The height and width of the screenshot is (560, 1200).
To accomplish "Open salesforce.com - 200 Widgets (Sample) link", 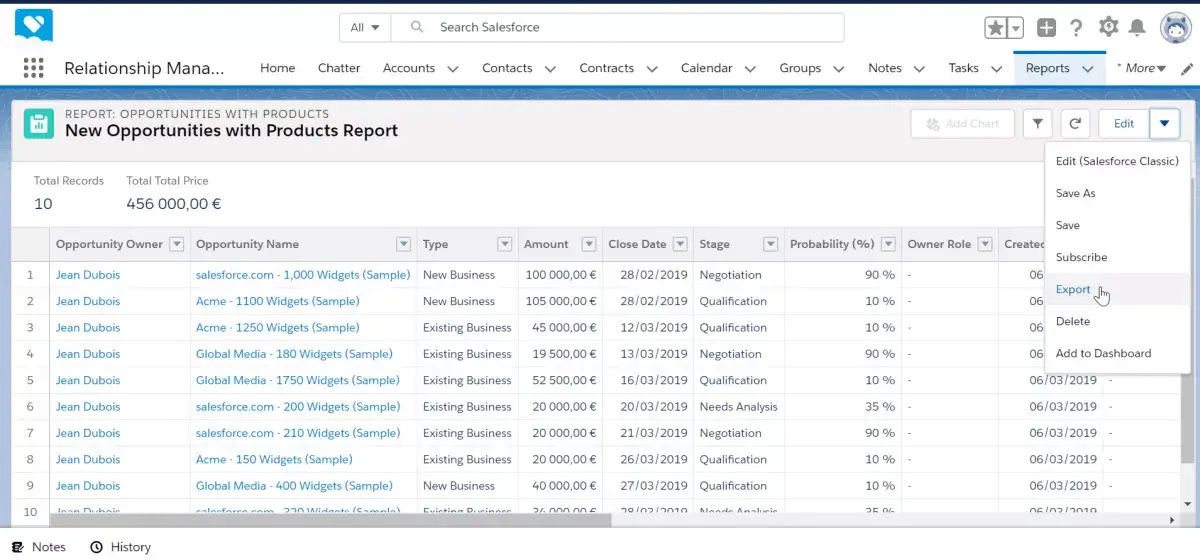I will (x=298, y=407).
